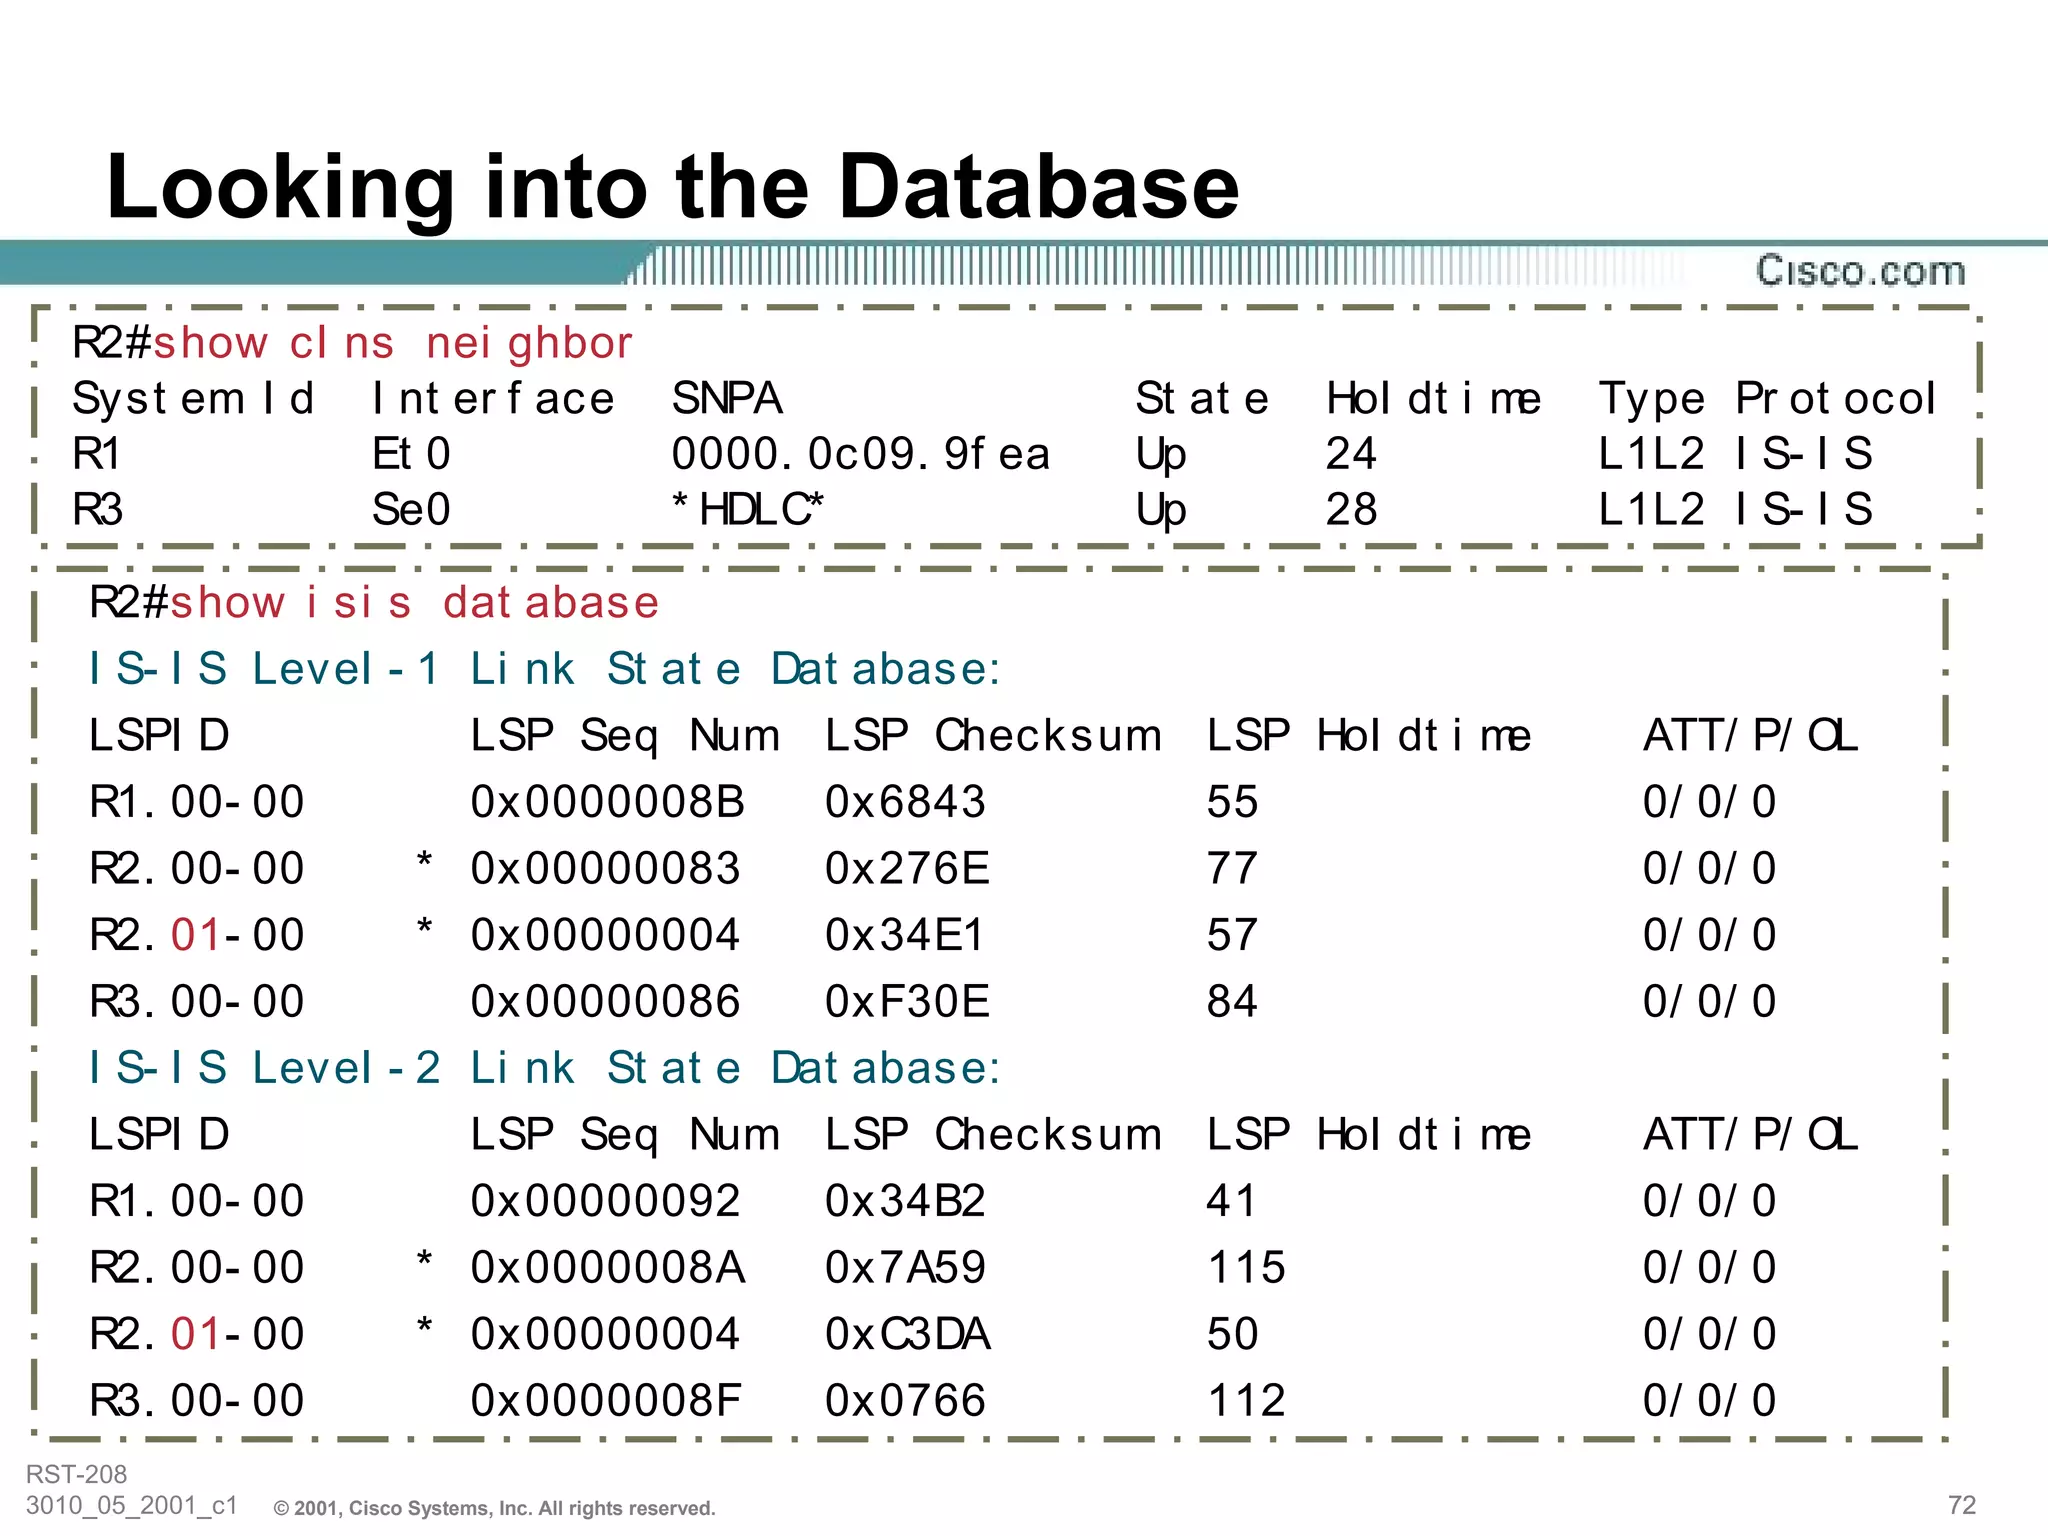The height and width of the screenshot is (1536, 2048).
Task: Select checksum 0xF30E
Action: coord(907,1002)
